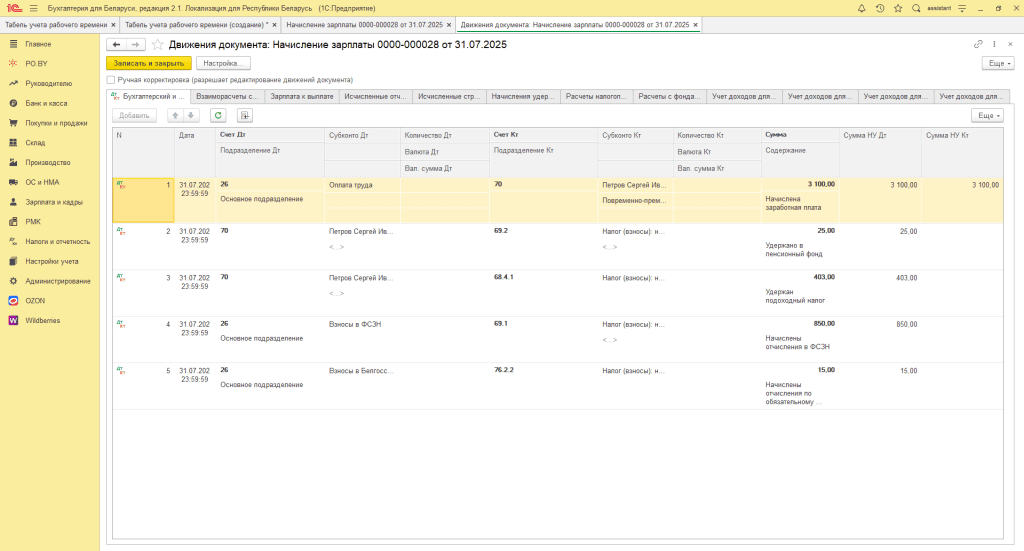Go back with left arrow button

[x=116, y=44]
